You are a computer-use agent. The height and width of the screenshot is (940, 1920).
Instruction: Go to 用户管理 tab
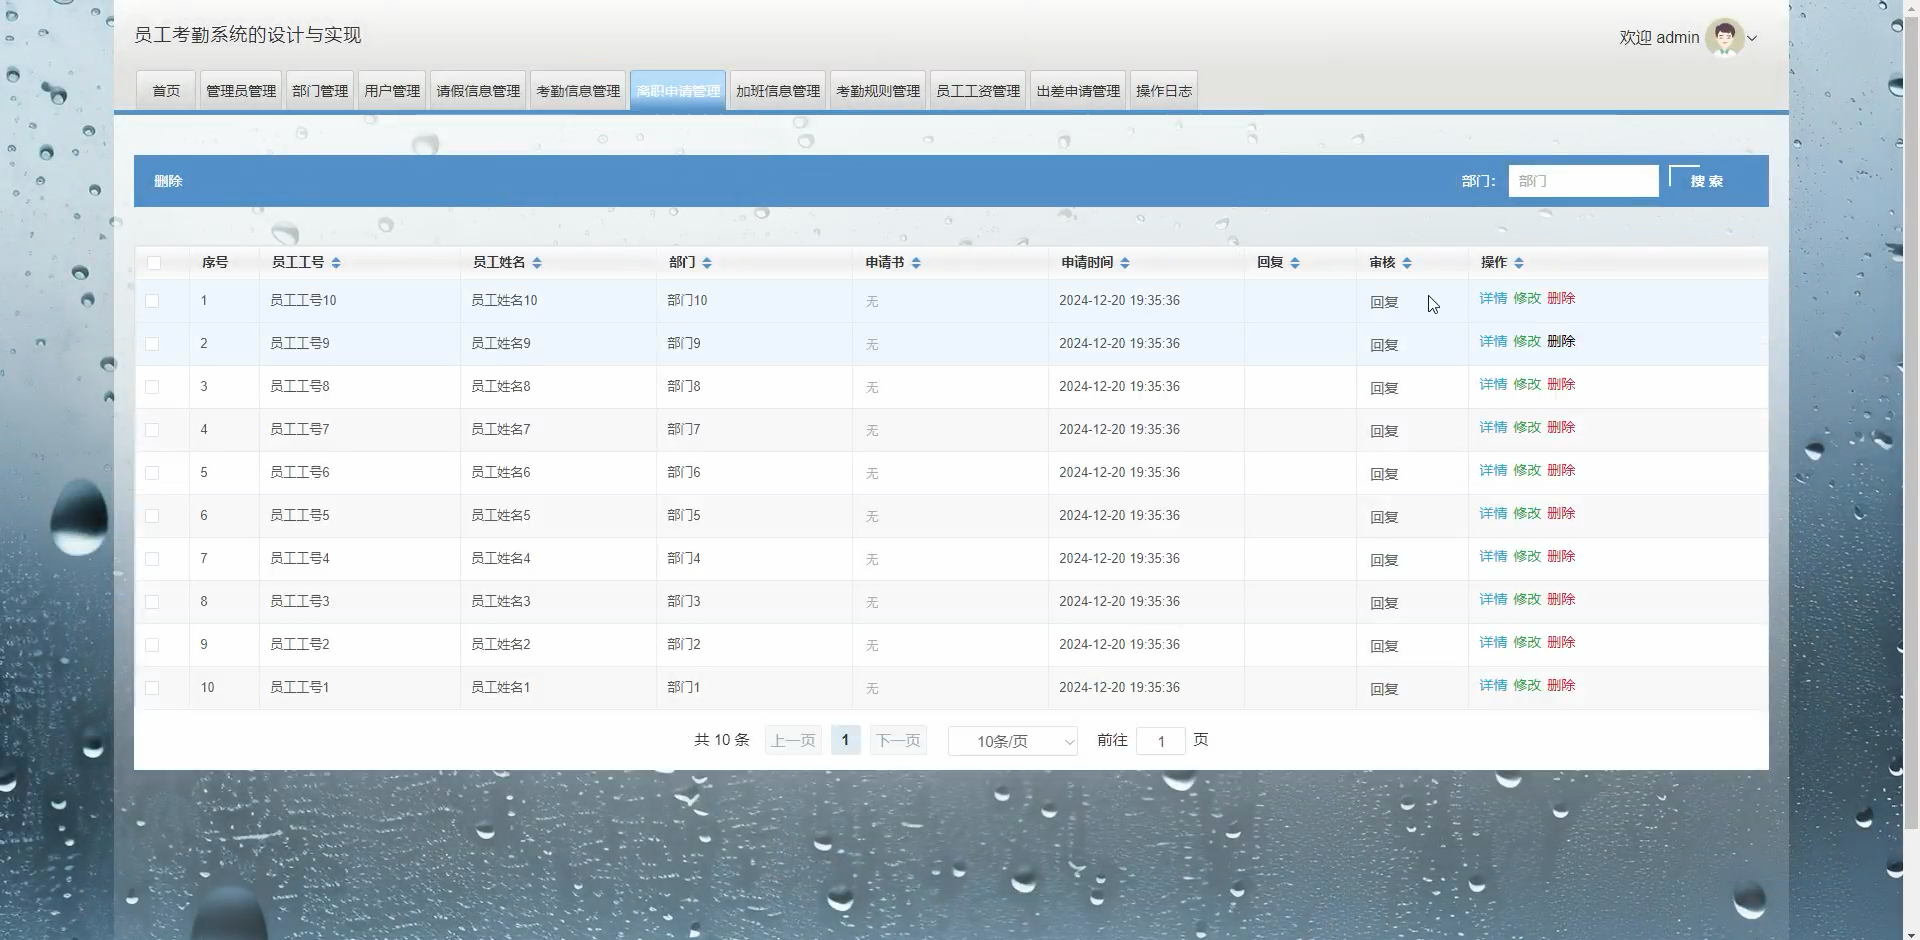point(392,91)
